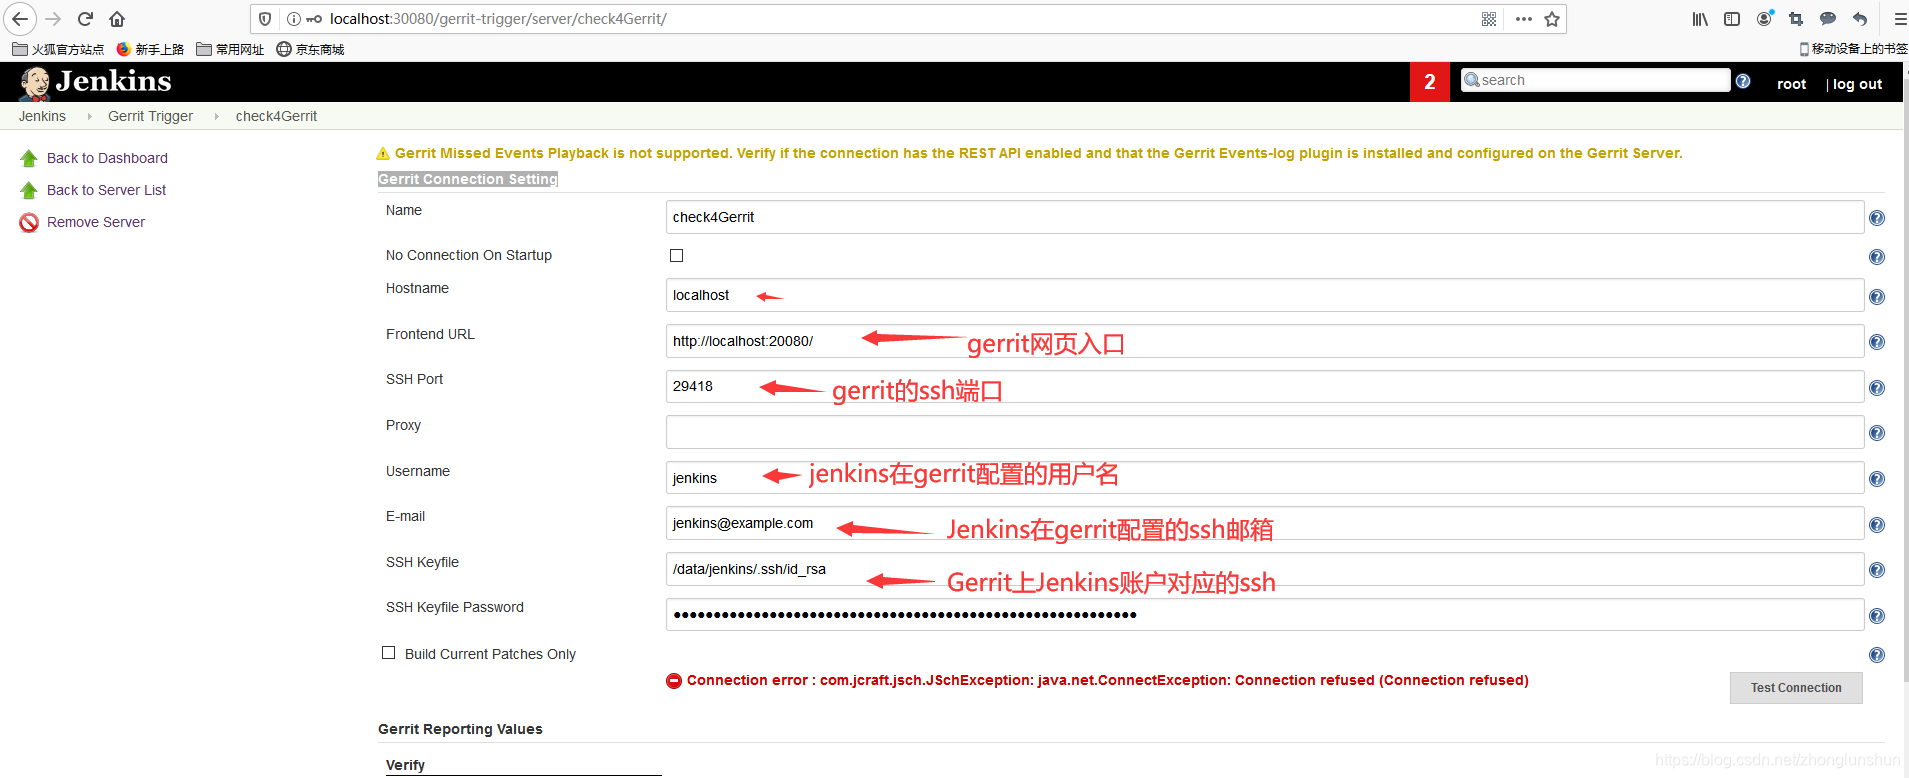This screenshot has height=778, width=1909.
Task: Click the undo arrow toolbar icon
Action: (1860, 19)
